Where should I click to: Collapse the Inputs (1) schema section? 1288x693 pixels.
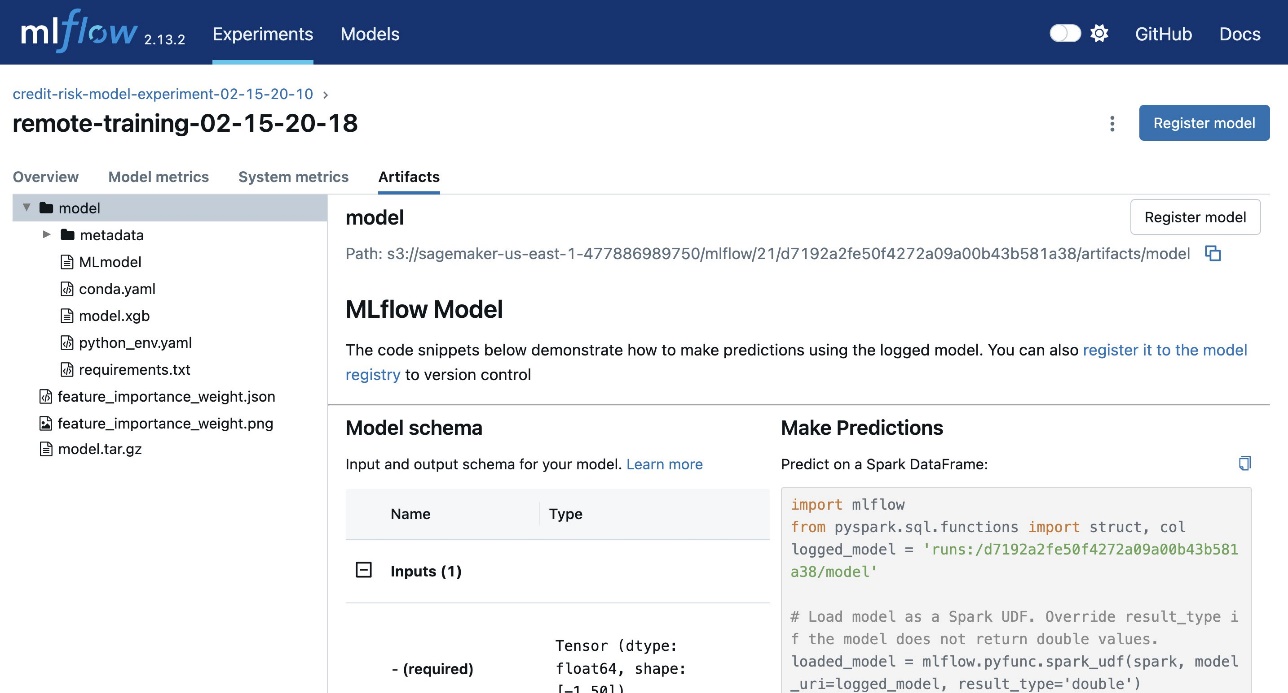coord(364,571)
